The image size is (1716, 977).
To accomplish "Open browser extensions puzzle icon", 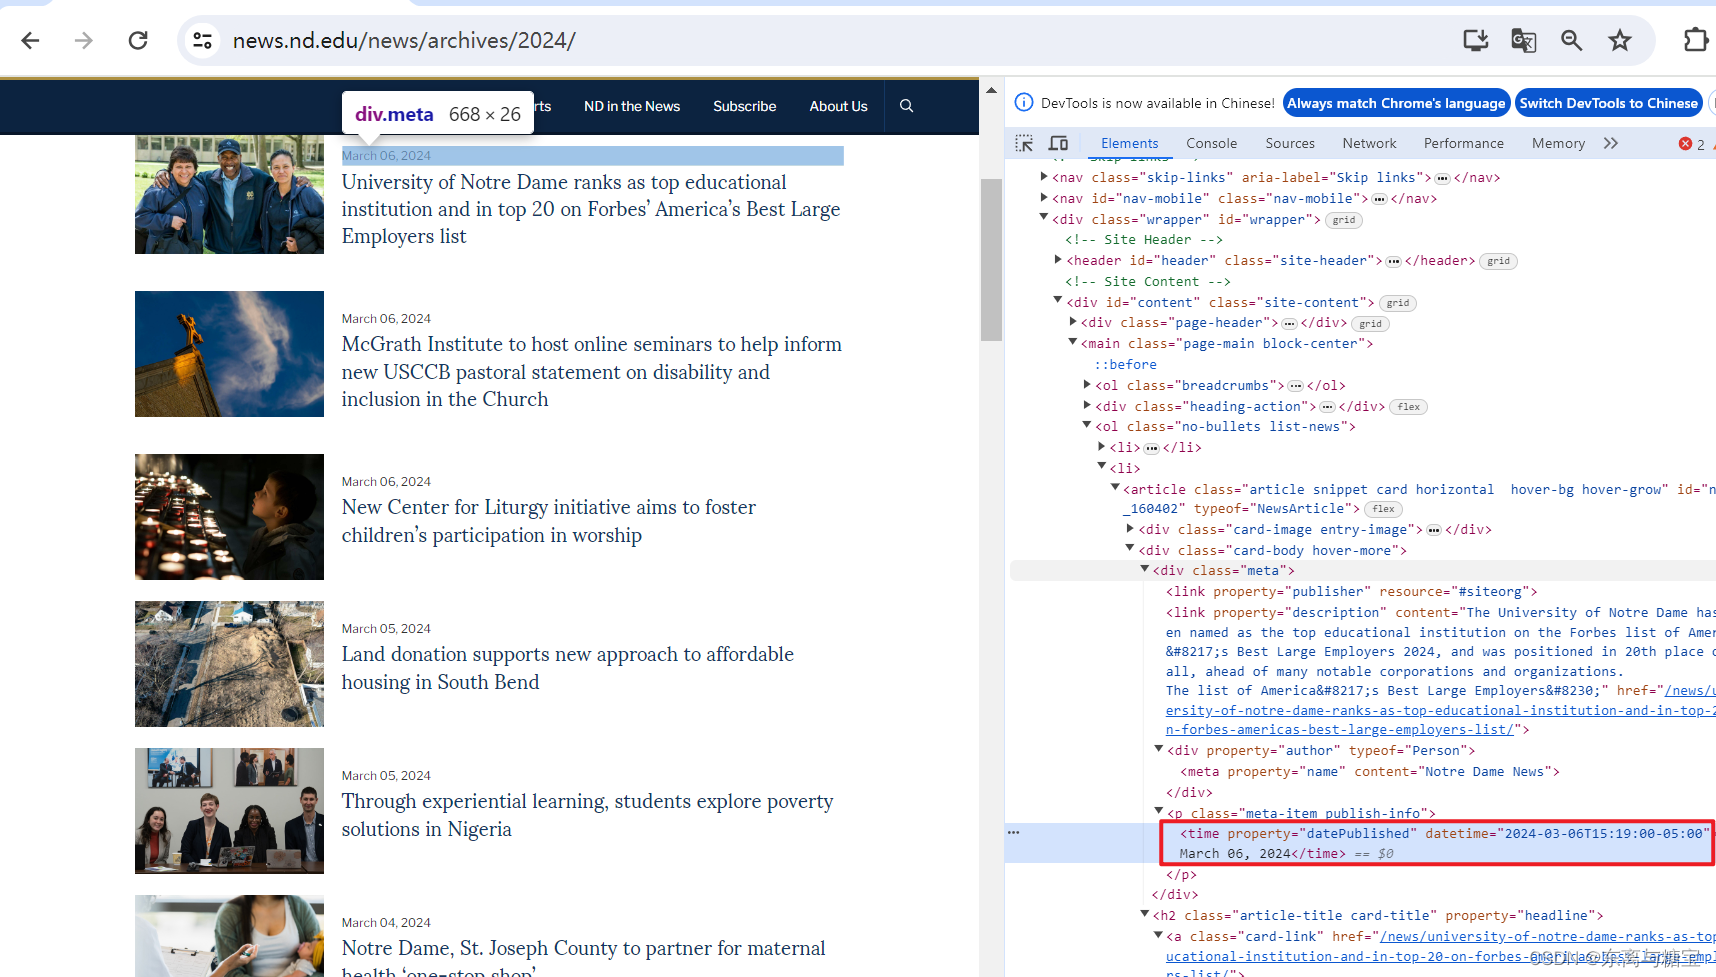I will (1696, 40).
